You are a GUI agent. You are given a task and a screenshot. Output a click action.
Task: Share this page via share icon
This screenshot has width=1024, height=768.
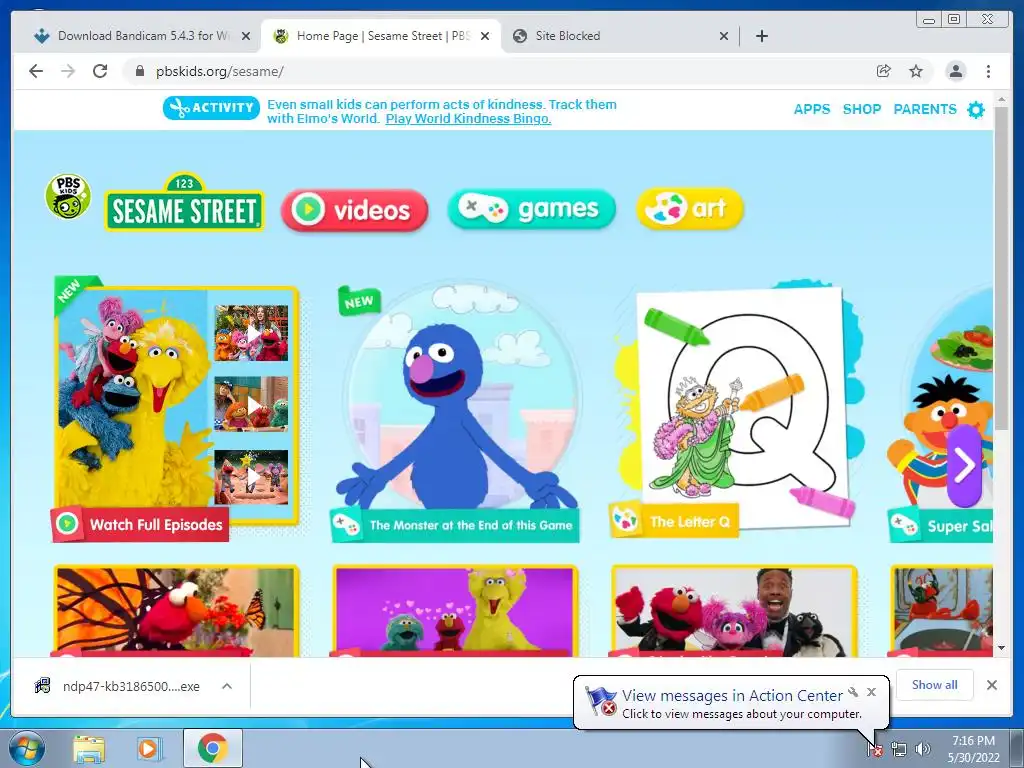(x=884, y=71)
